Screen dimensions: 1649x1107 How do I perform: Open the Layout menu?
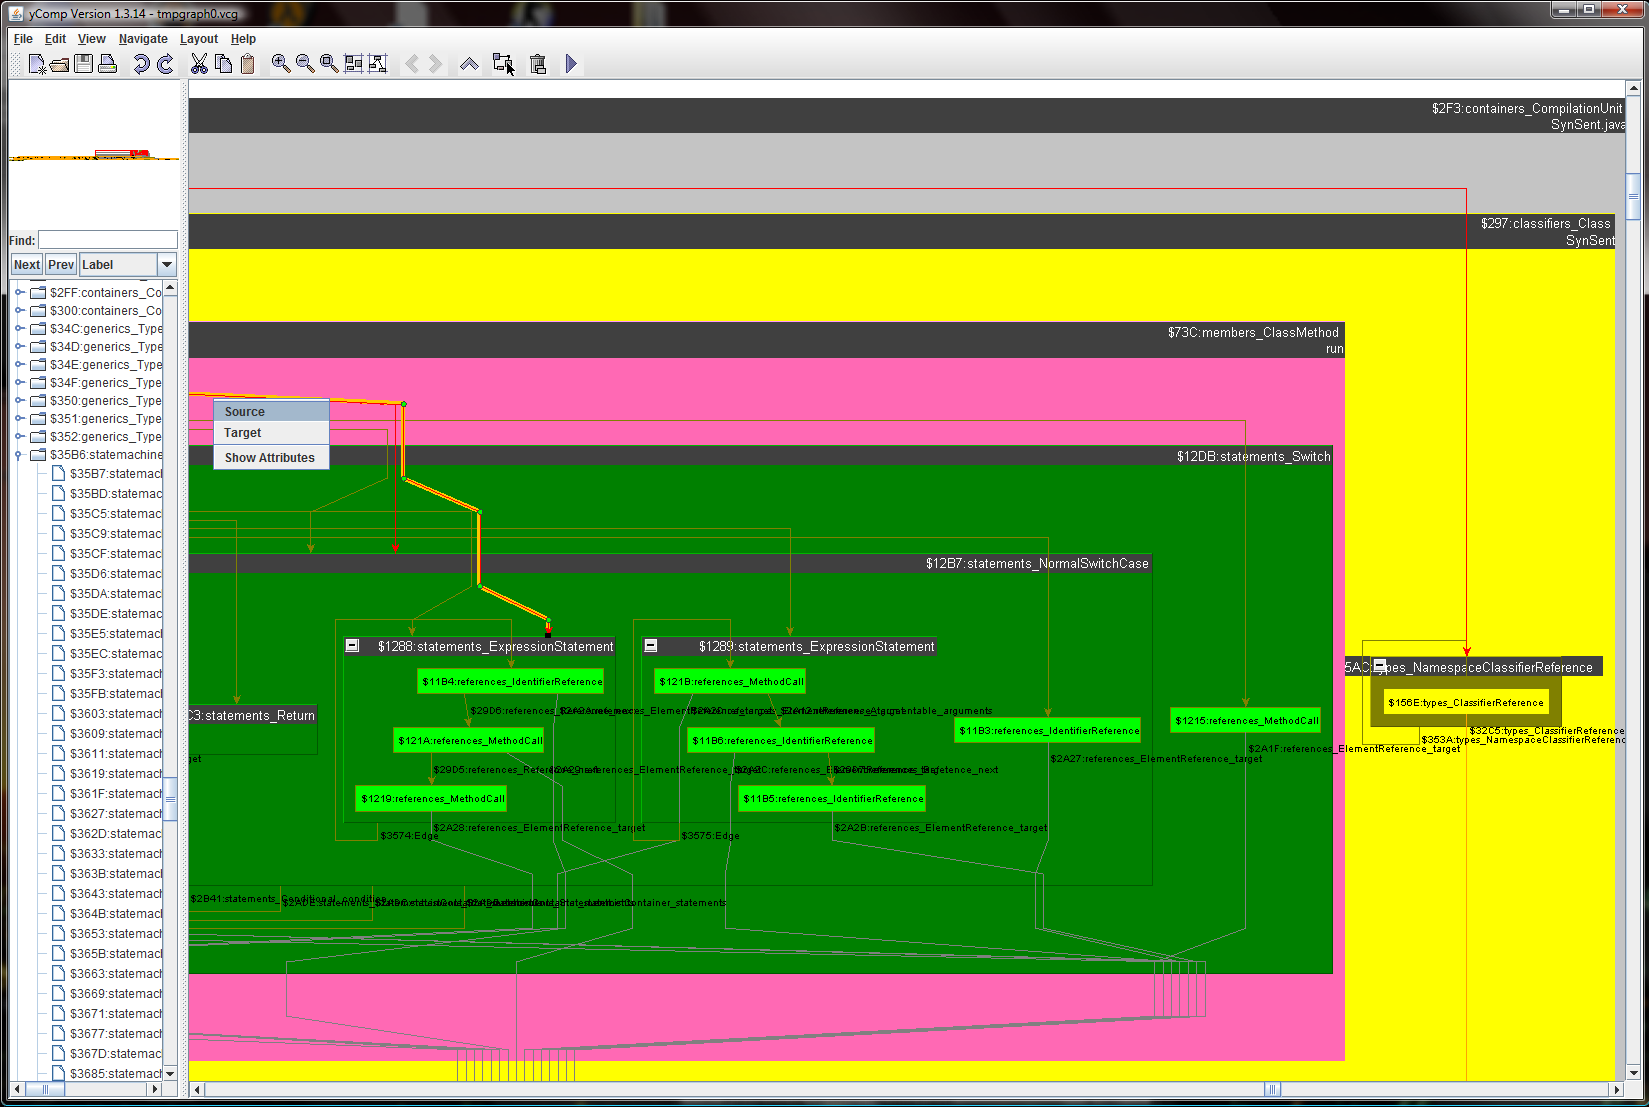[x=198, y=39]
